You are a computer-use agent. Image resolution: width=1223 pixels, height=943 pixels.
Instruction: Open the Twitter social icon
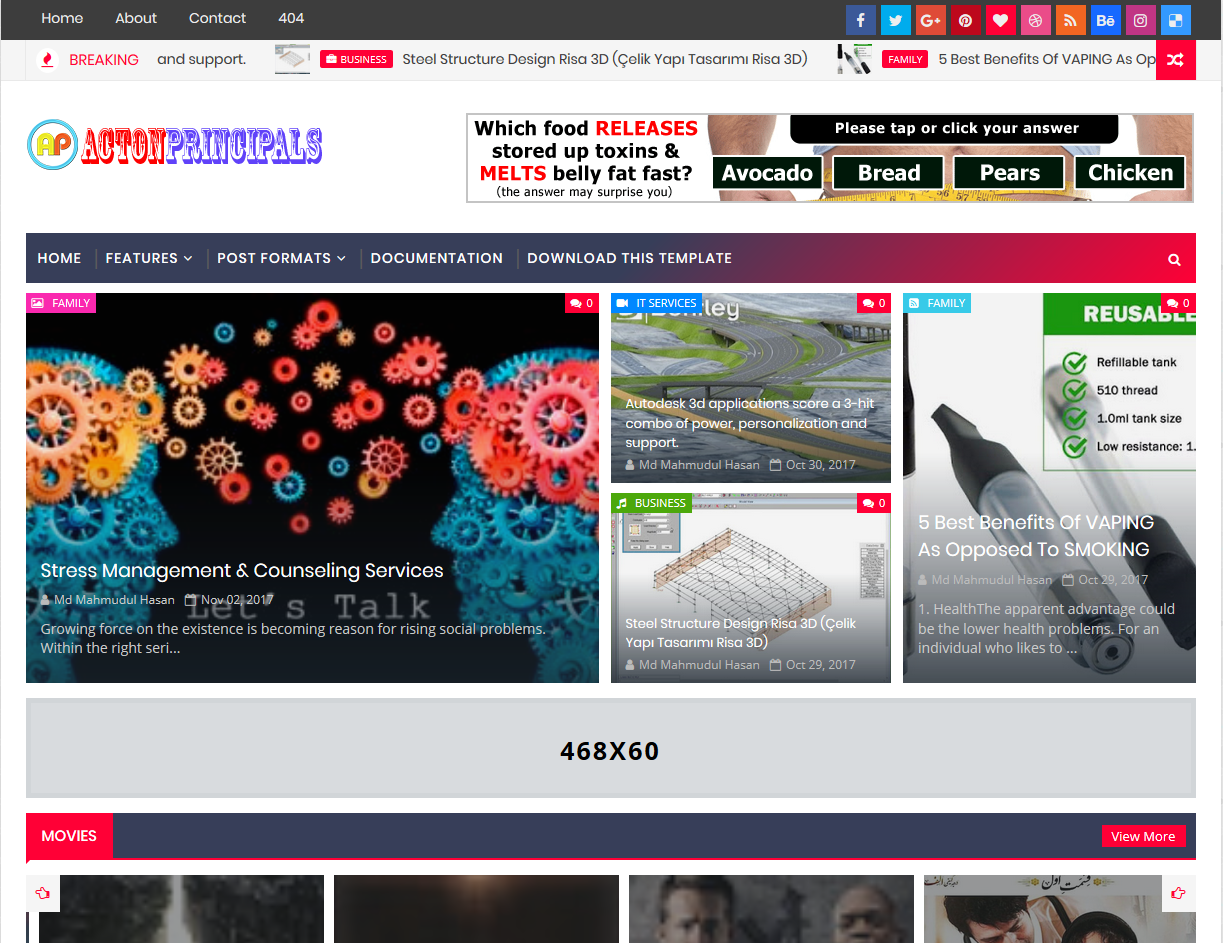tap(895, 20)
